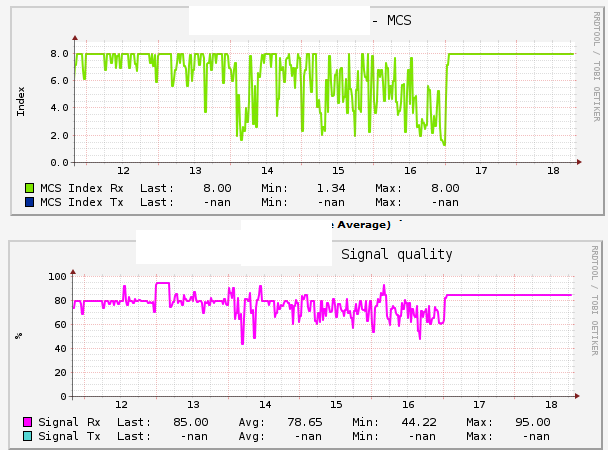Click the 'Signal quality' chart title

pyautogui.click(x=397, y=255)
